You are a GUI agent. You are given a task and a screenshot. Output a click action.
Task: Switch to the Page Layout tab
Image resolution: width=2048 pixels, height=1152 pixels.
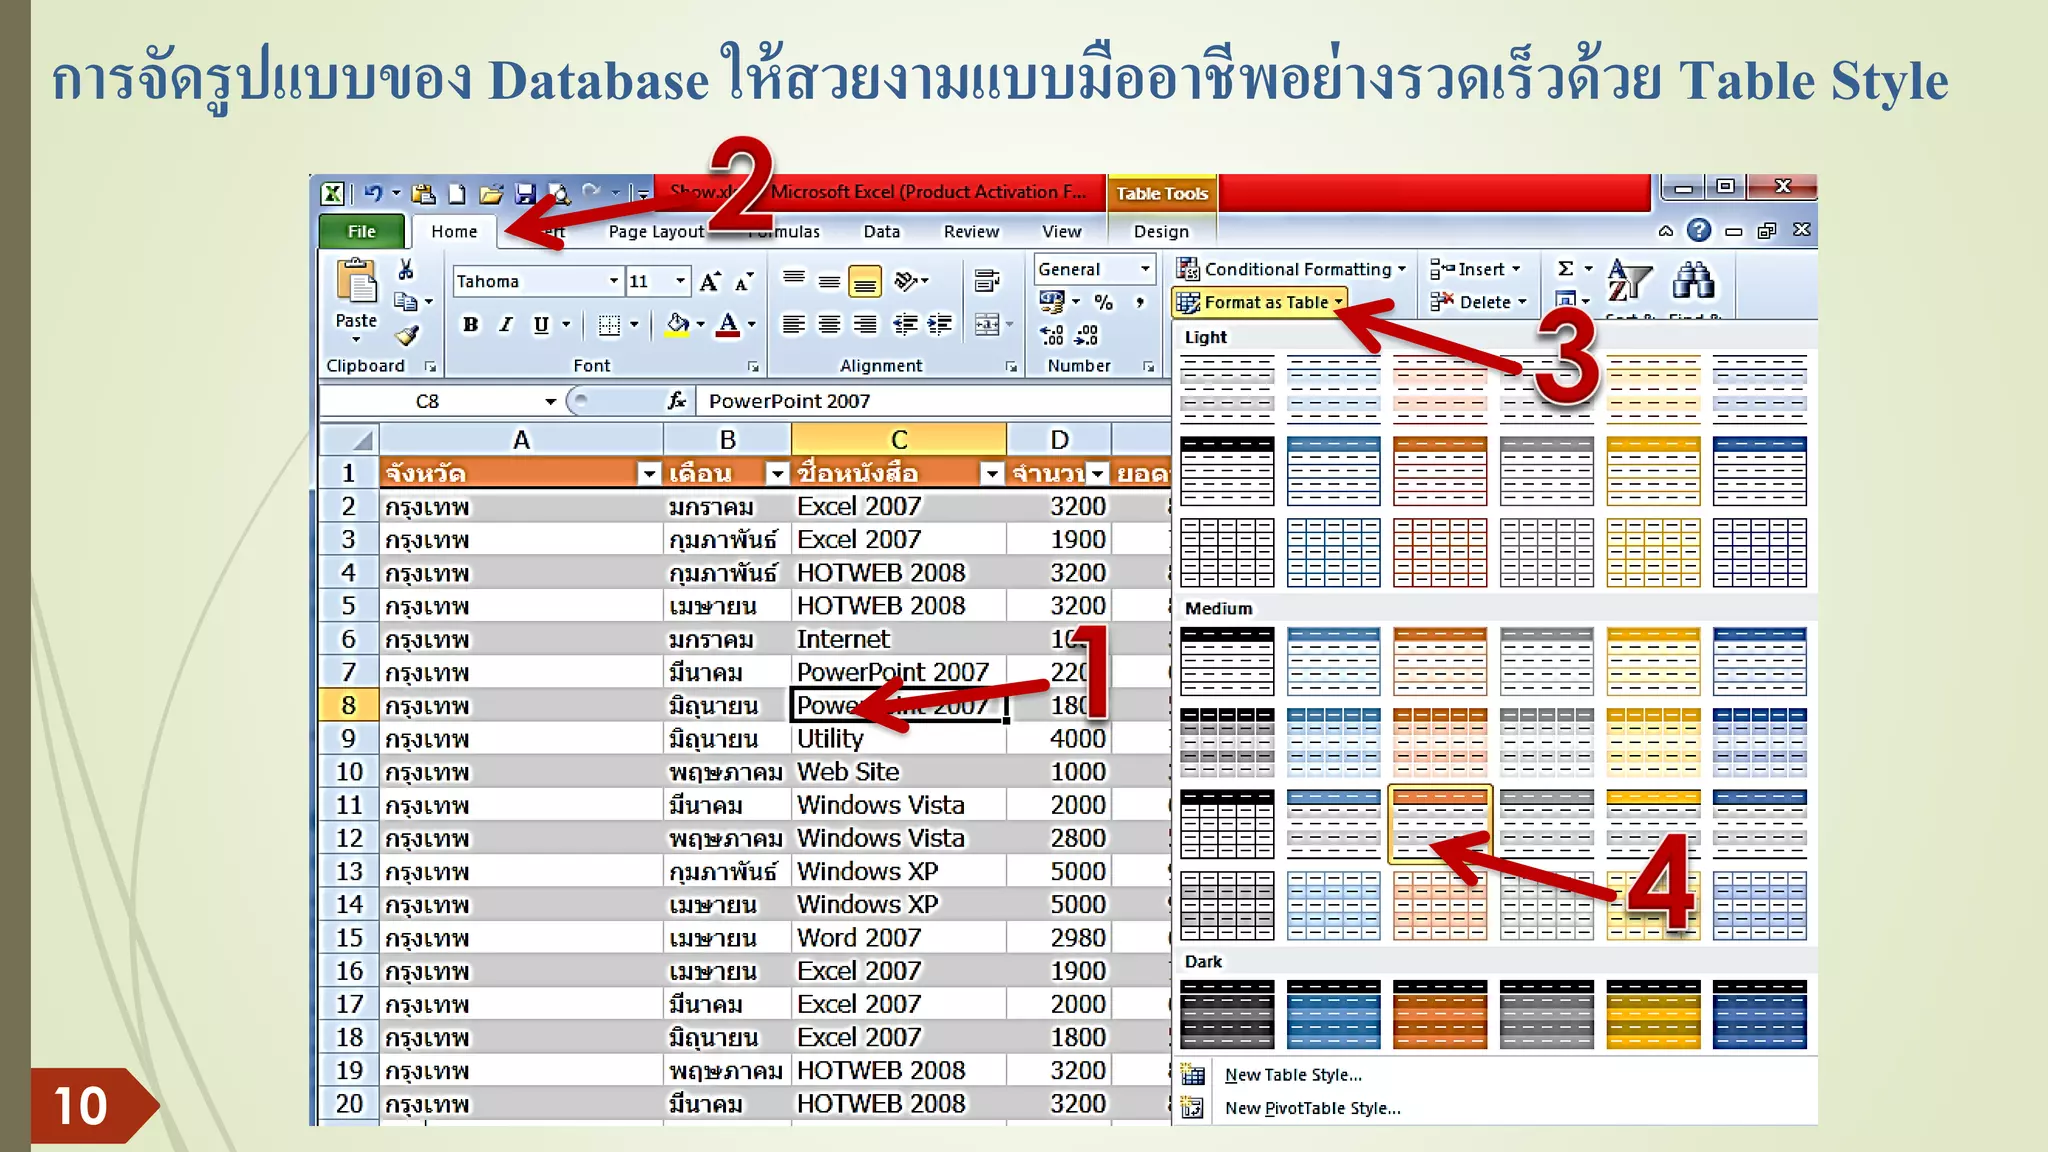coord(656,231)
